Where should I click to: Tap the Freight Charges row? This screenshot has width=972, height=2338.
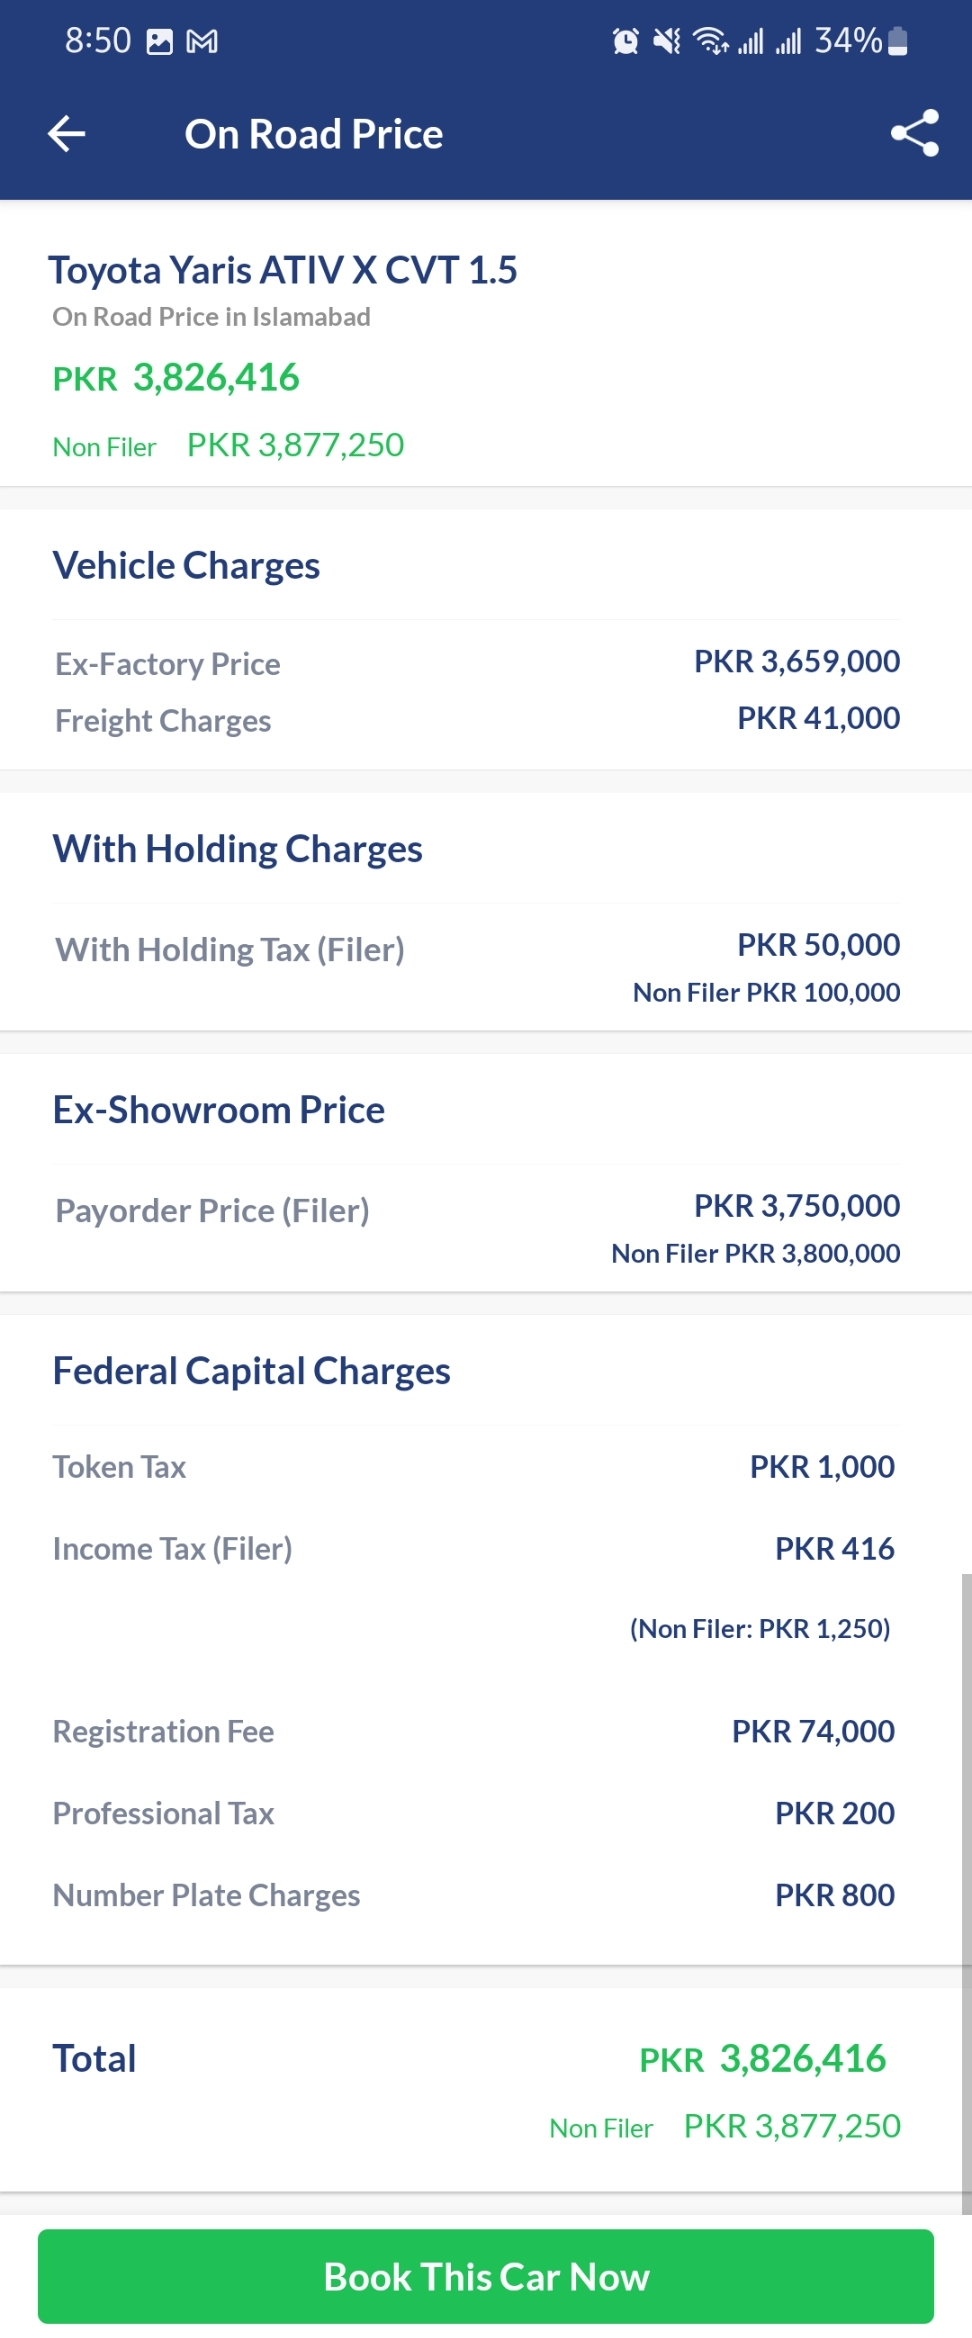(x=477, y=719)
